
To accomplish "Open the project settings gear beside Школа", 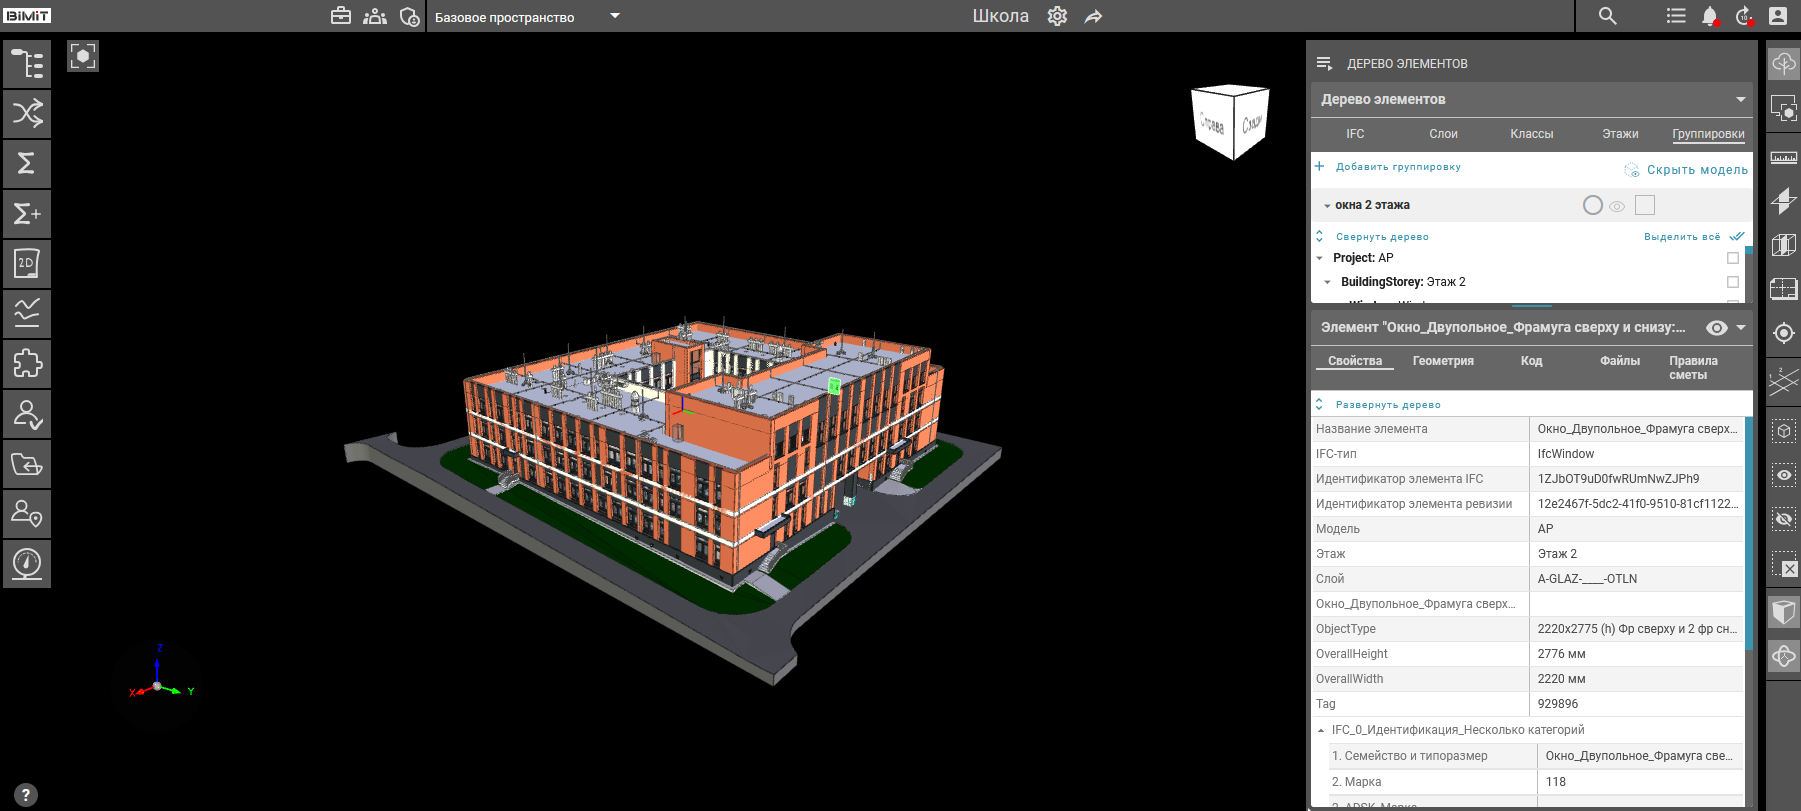I will pos(1057,16).
